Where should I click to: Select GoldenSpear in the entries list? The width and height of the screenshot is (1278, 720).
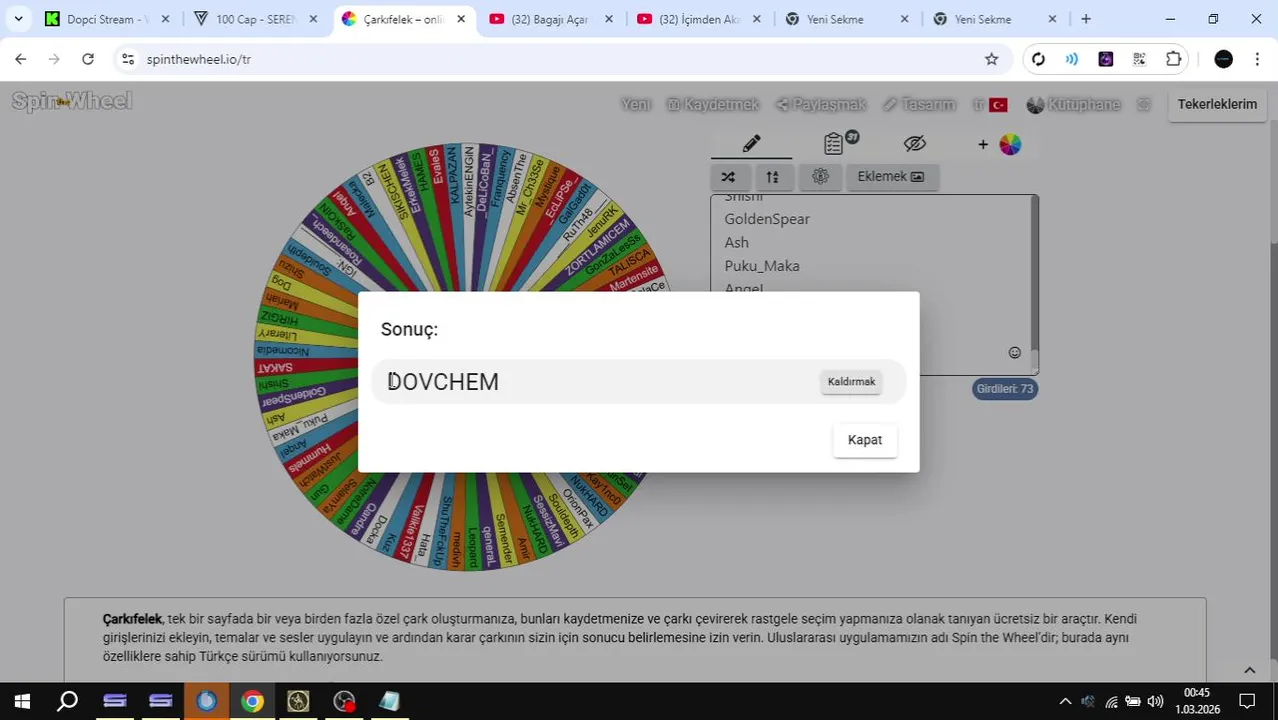767,219
